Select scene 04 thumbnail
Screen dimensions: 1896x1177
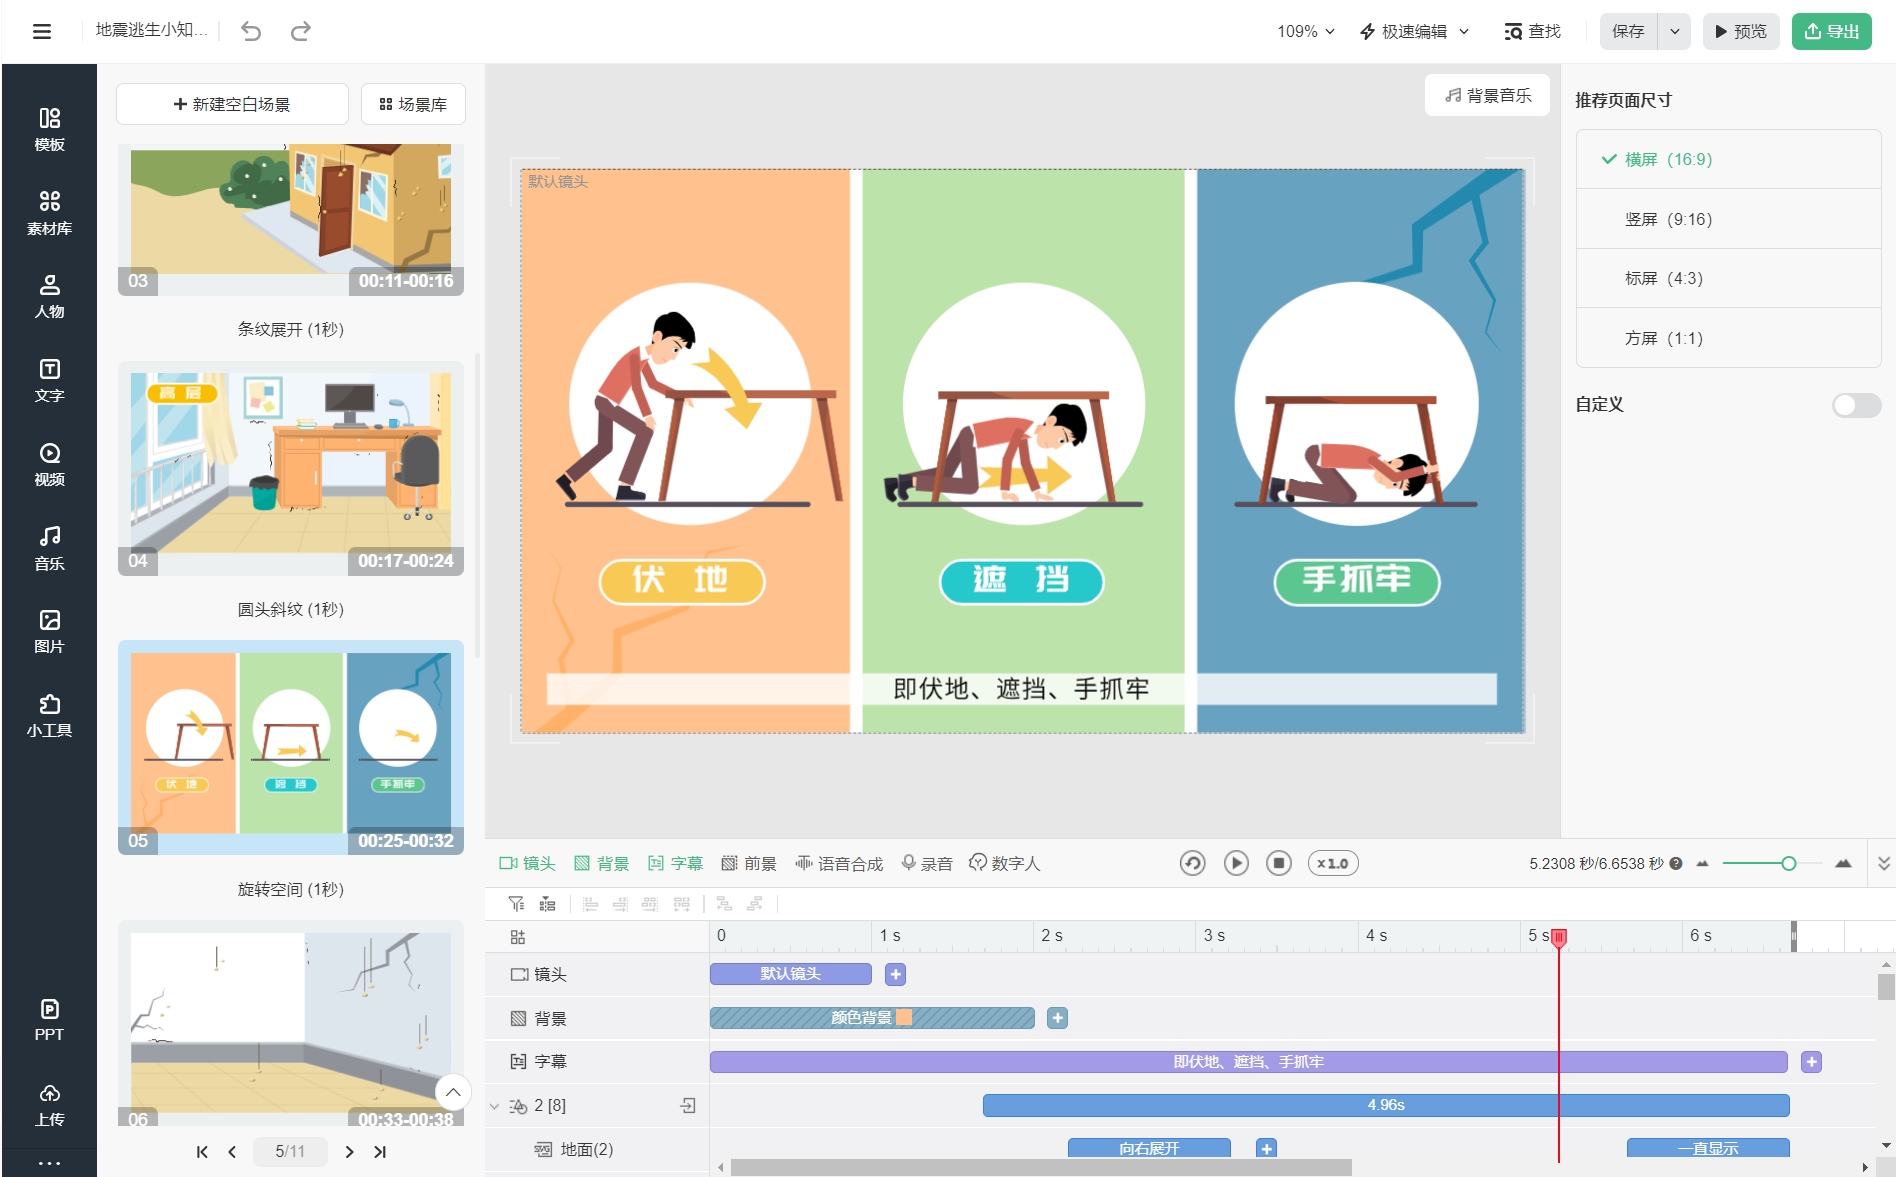[291, 468]
